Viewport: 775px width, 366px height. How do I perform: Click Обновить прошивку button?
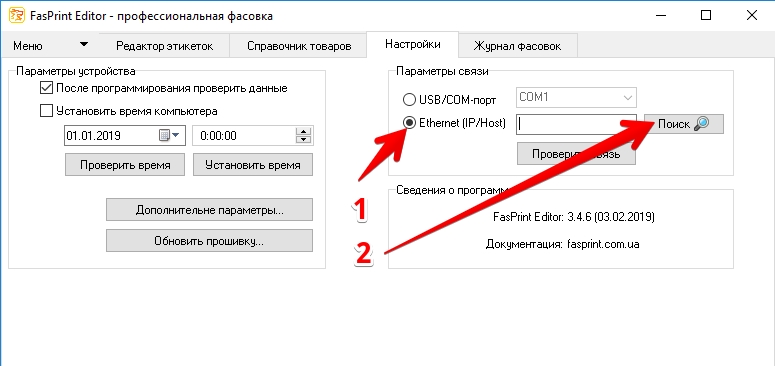[x=210, y=241]
